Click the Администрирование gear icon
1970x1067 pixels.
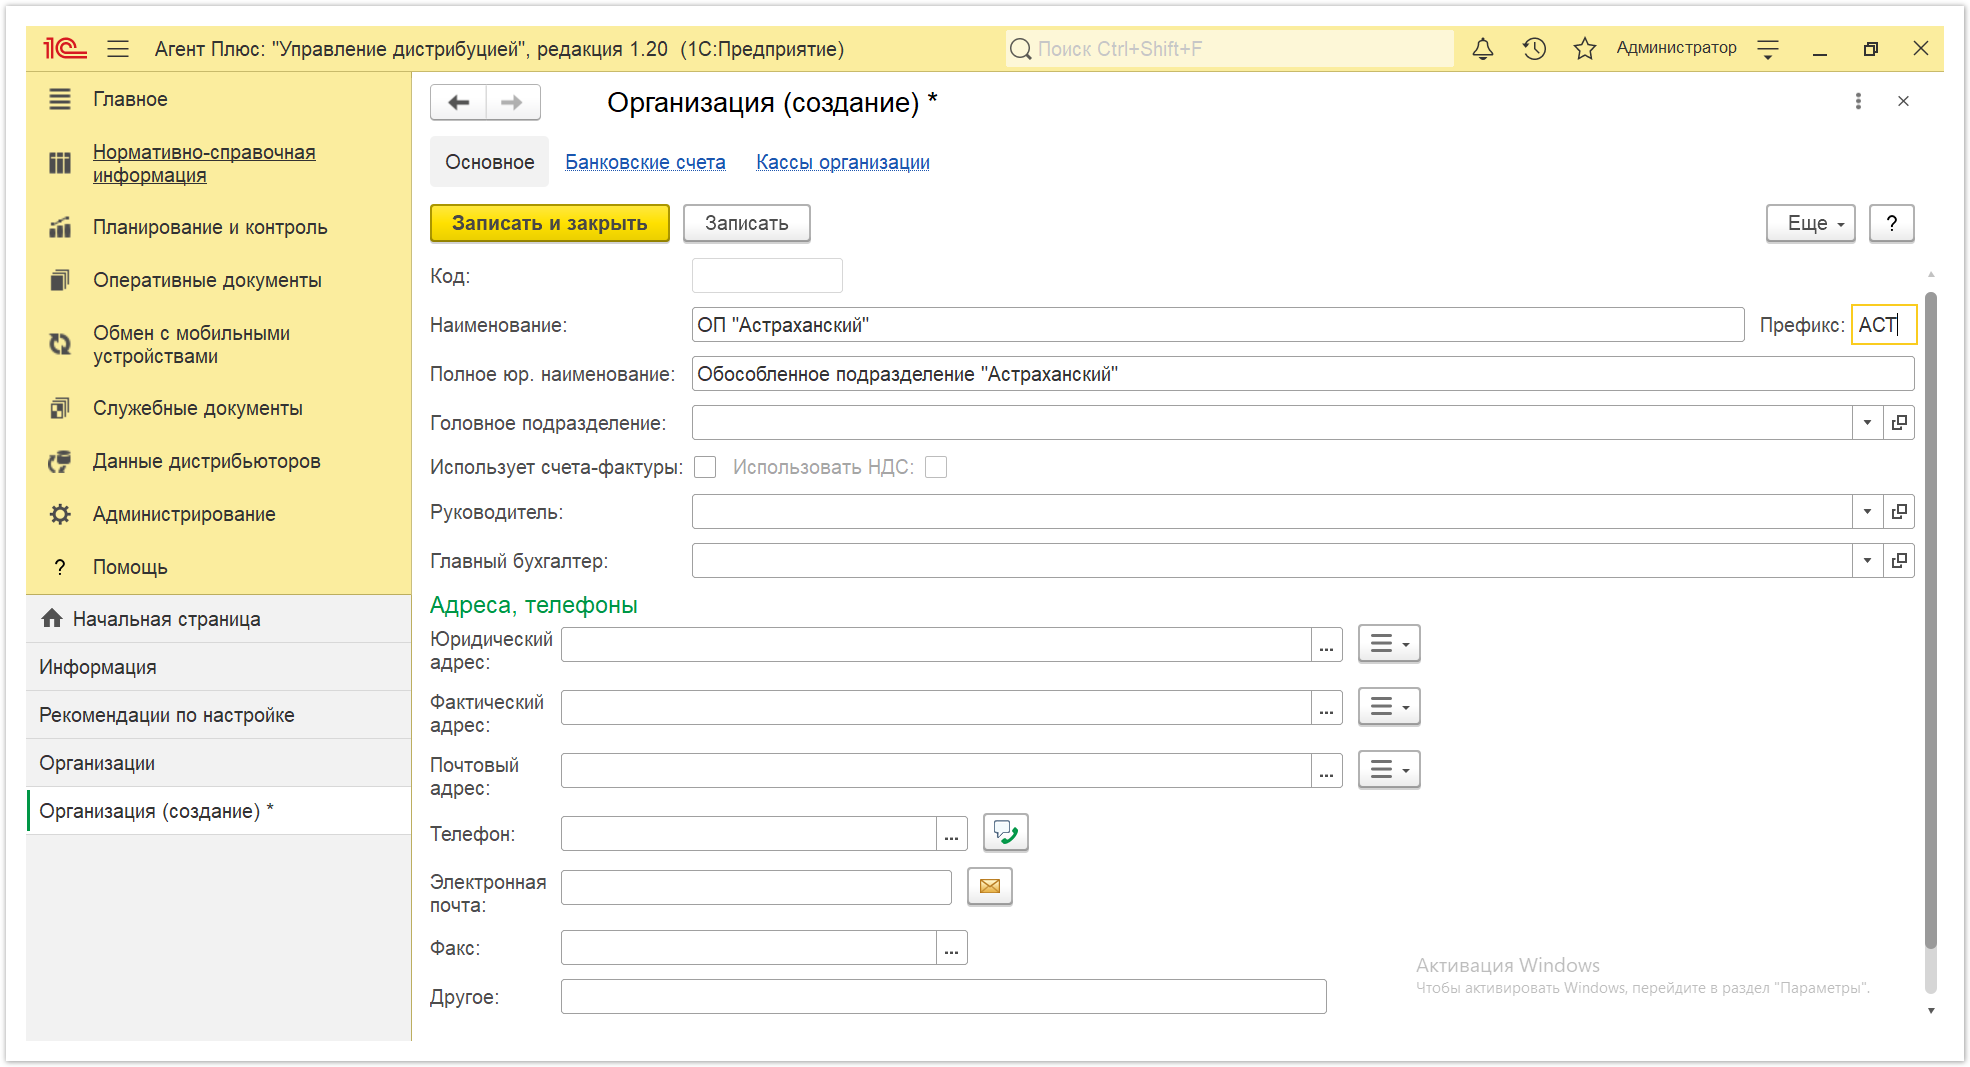pyautogui.click(x=60, y=514)
